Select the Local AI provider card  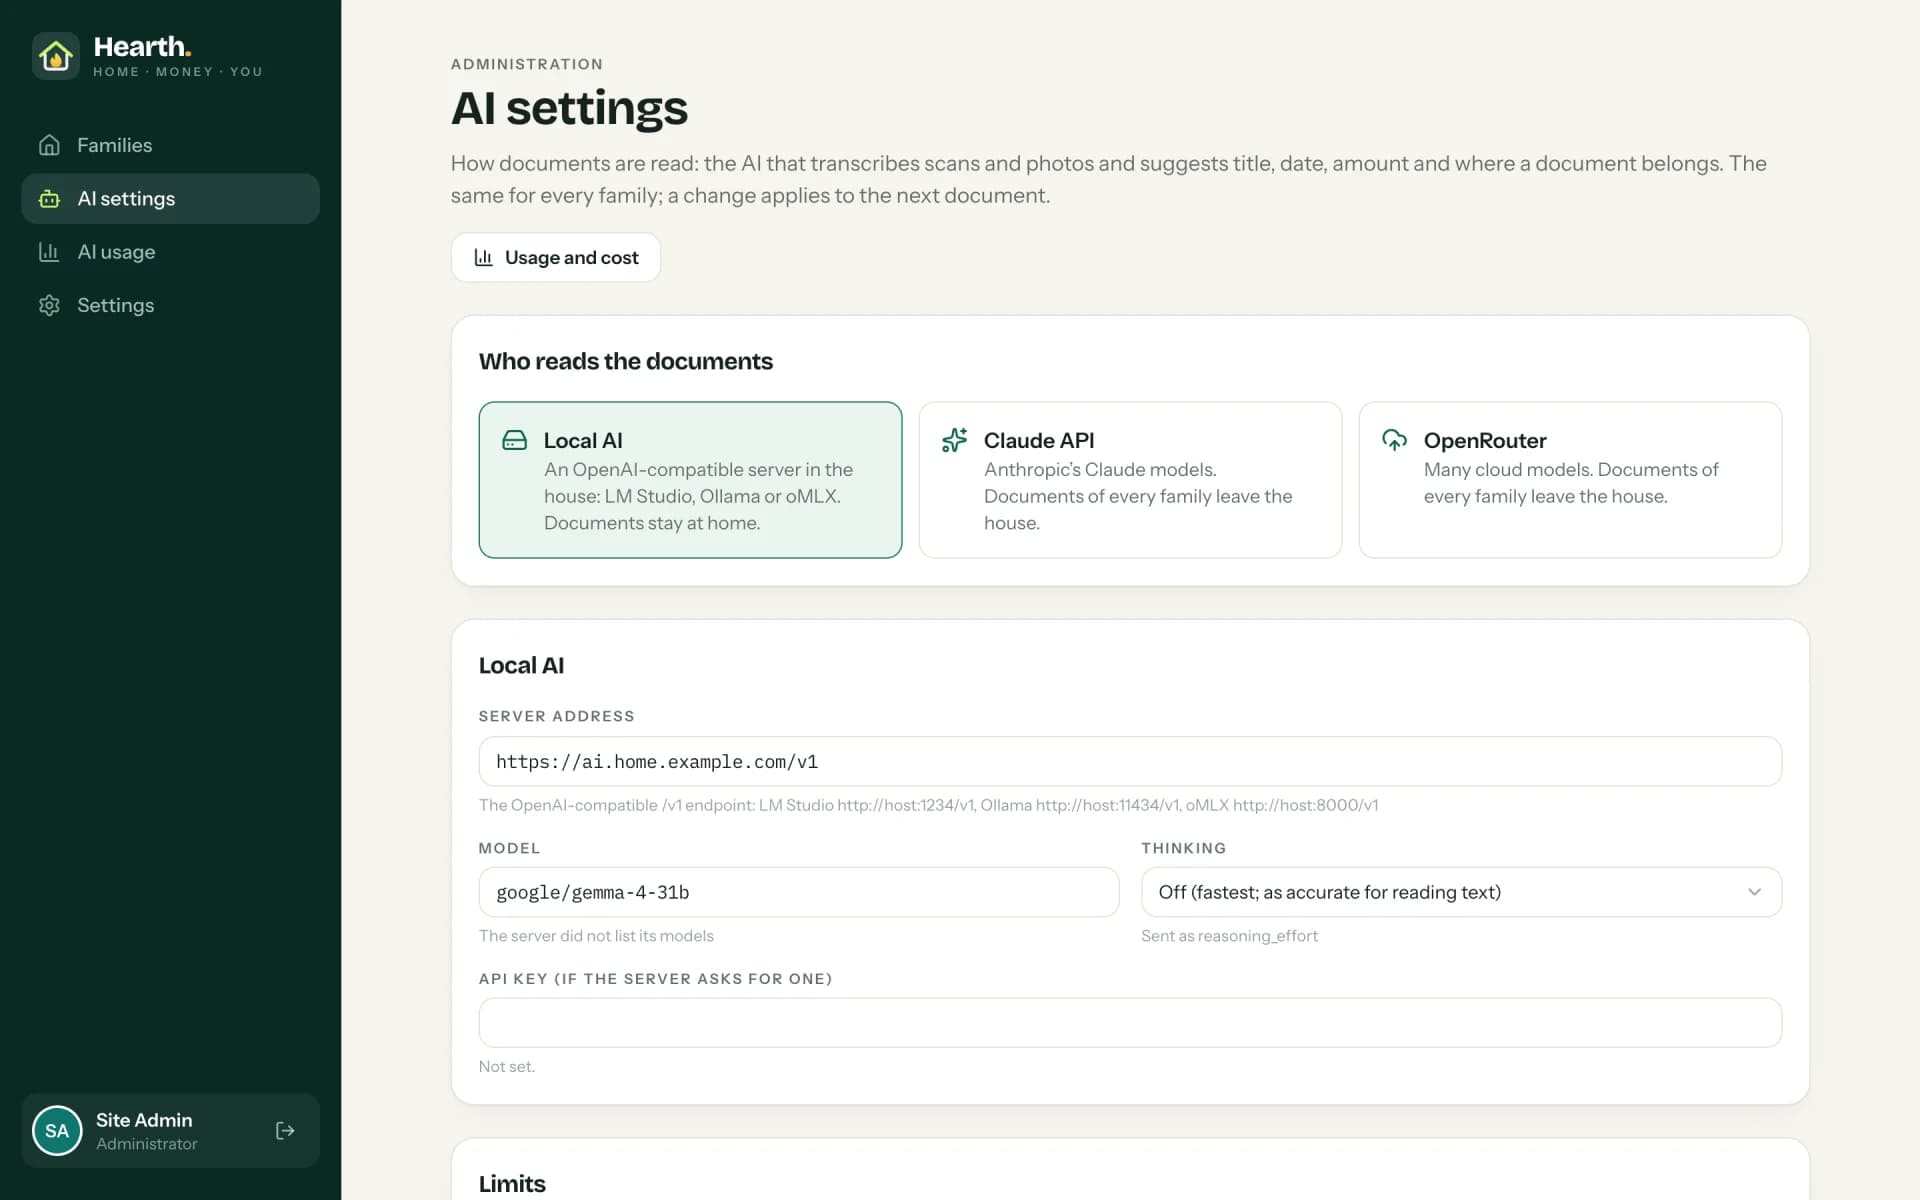click(x=690, y=480)
